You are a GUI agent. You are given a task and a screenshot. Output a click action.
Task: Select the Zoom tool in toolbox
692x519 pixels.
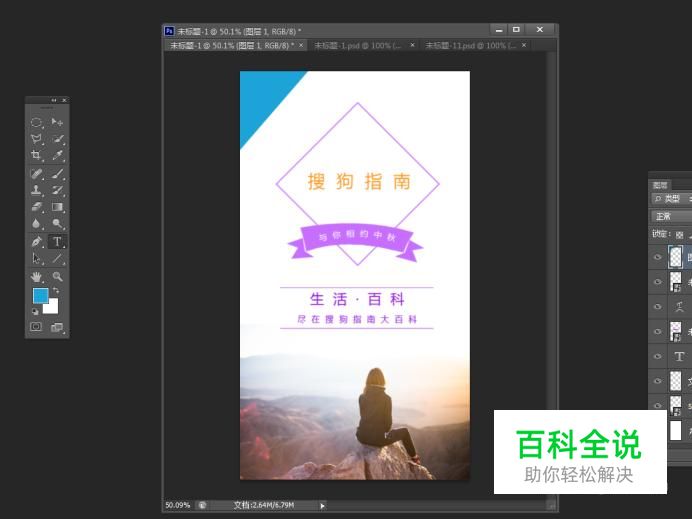pos(57,277)
